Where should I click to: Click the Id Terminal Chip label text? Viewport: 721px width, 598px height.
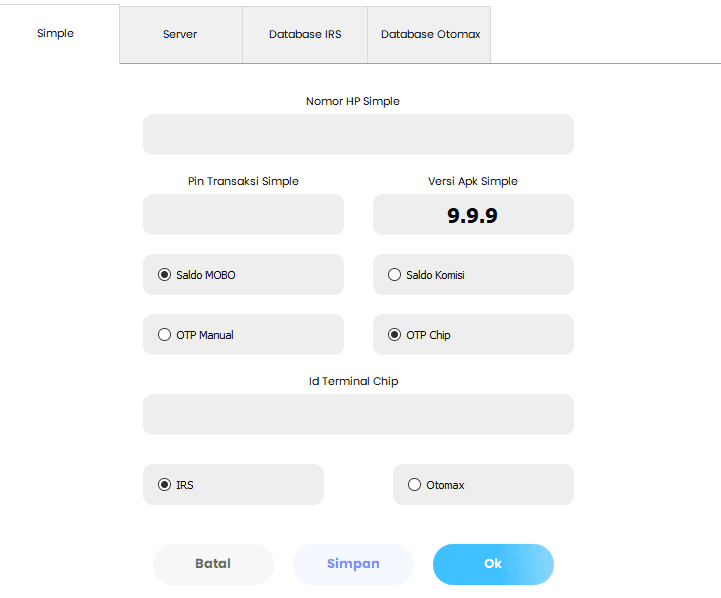[x=353, y=381]
